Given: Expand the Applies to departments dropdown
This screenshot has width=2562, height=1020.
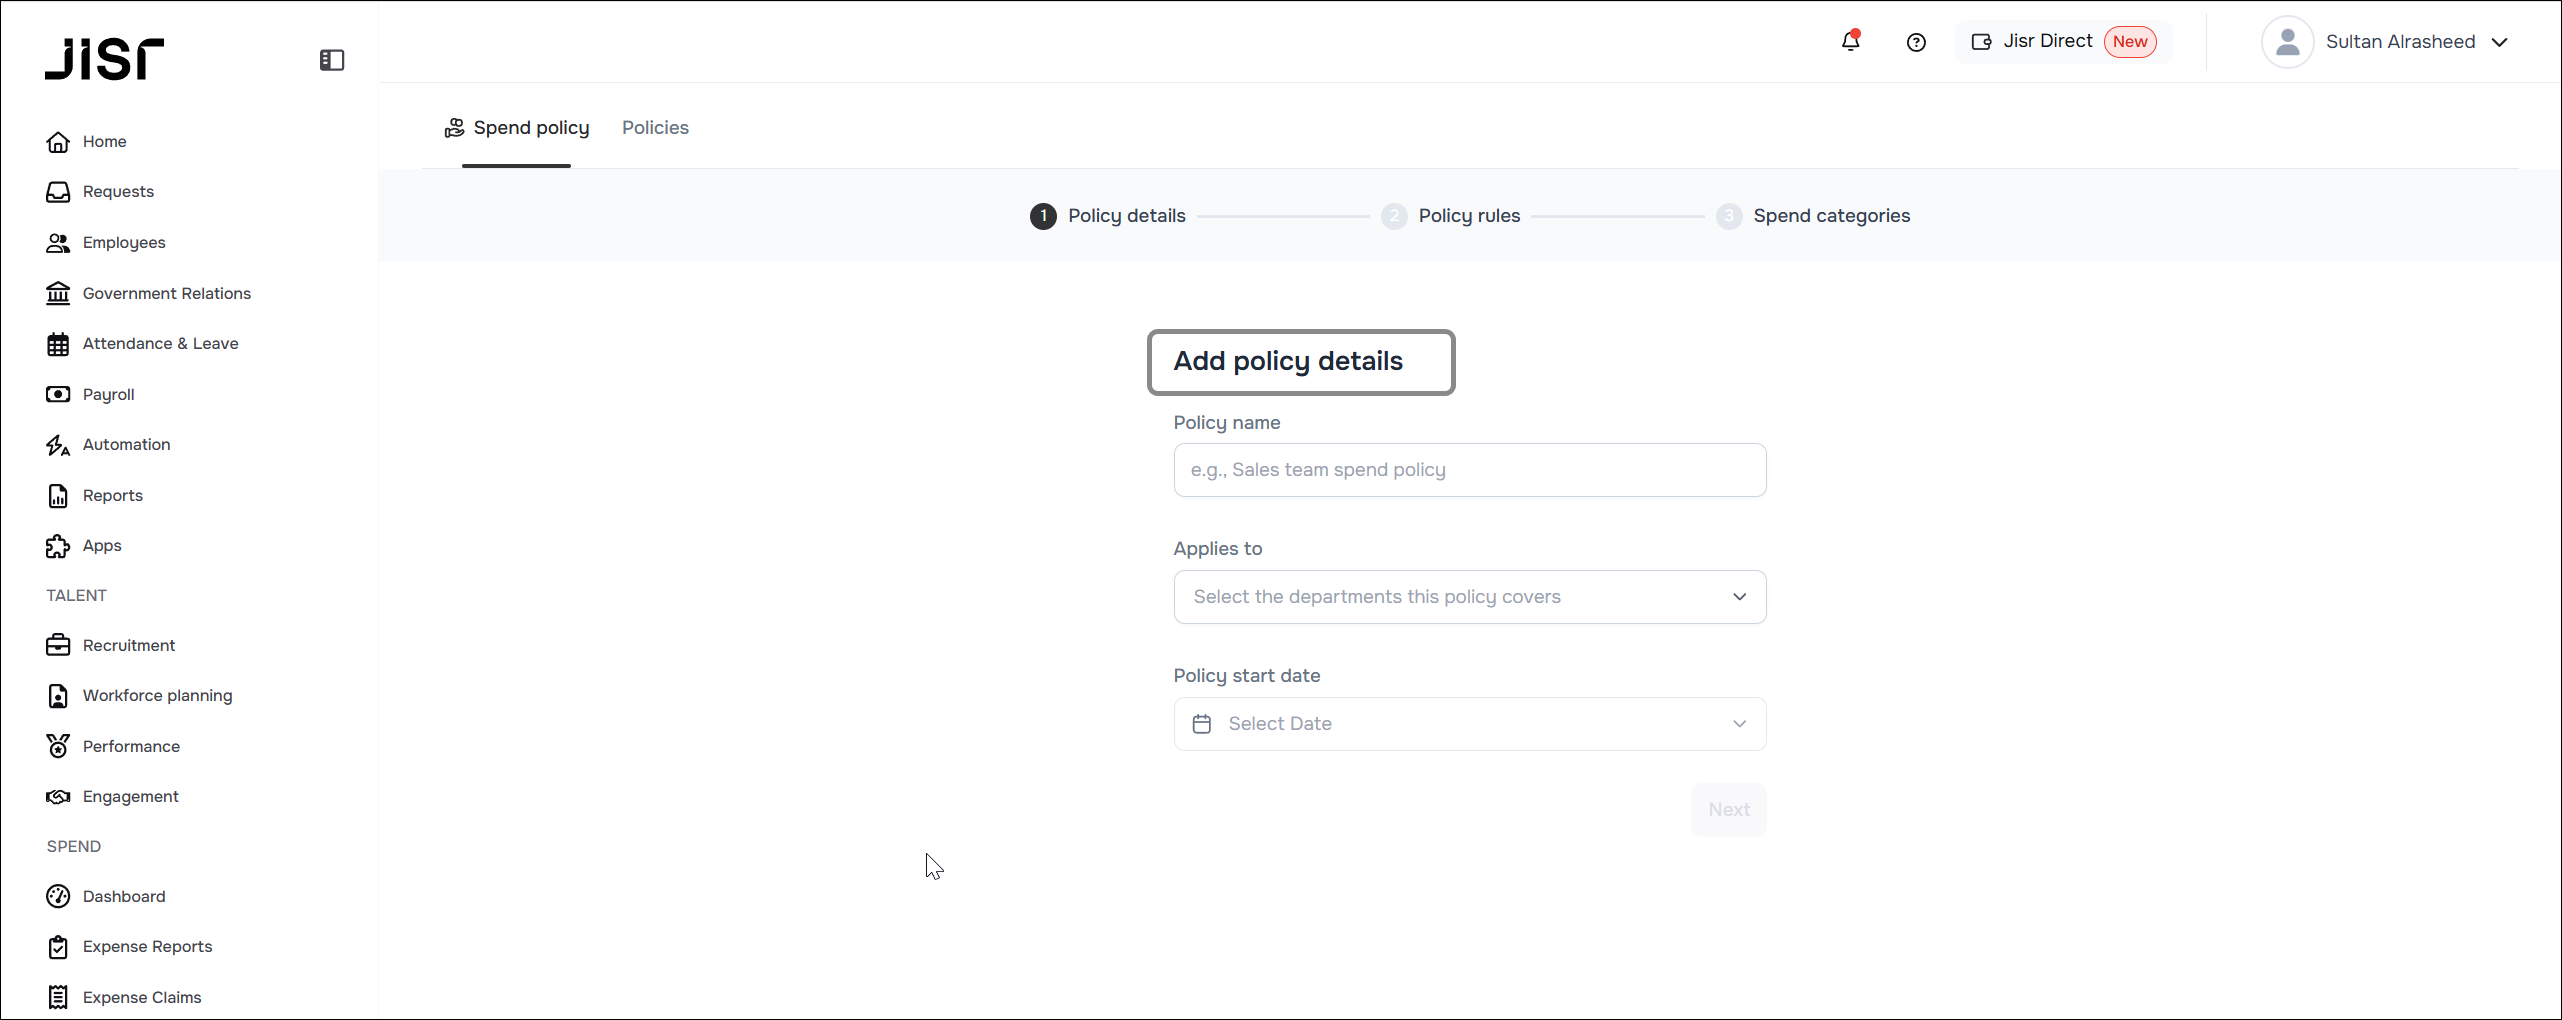Looking at the screenshot, I should (1469, 597).
